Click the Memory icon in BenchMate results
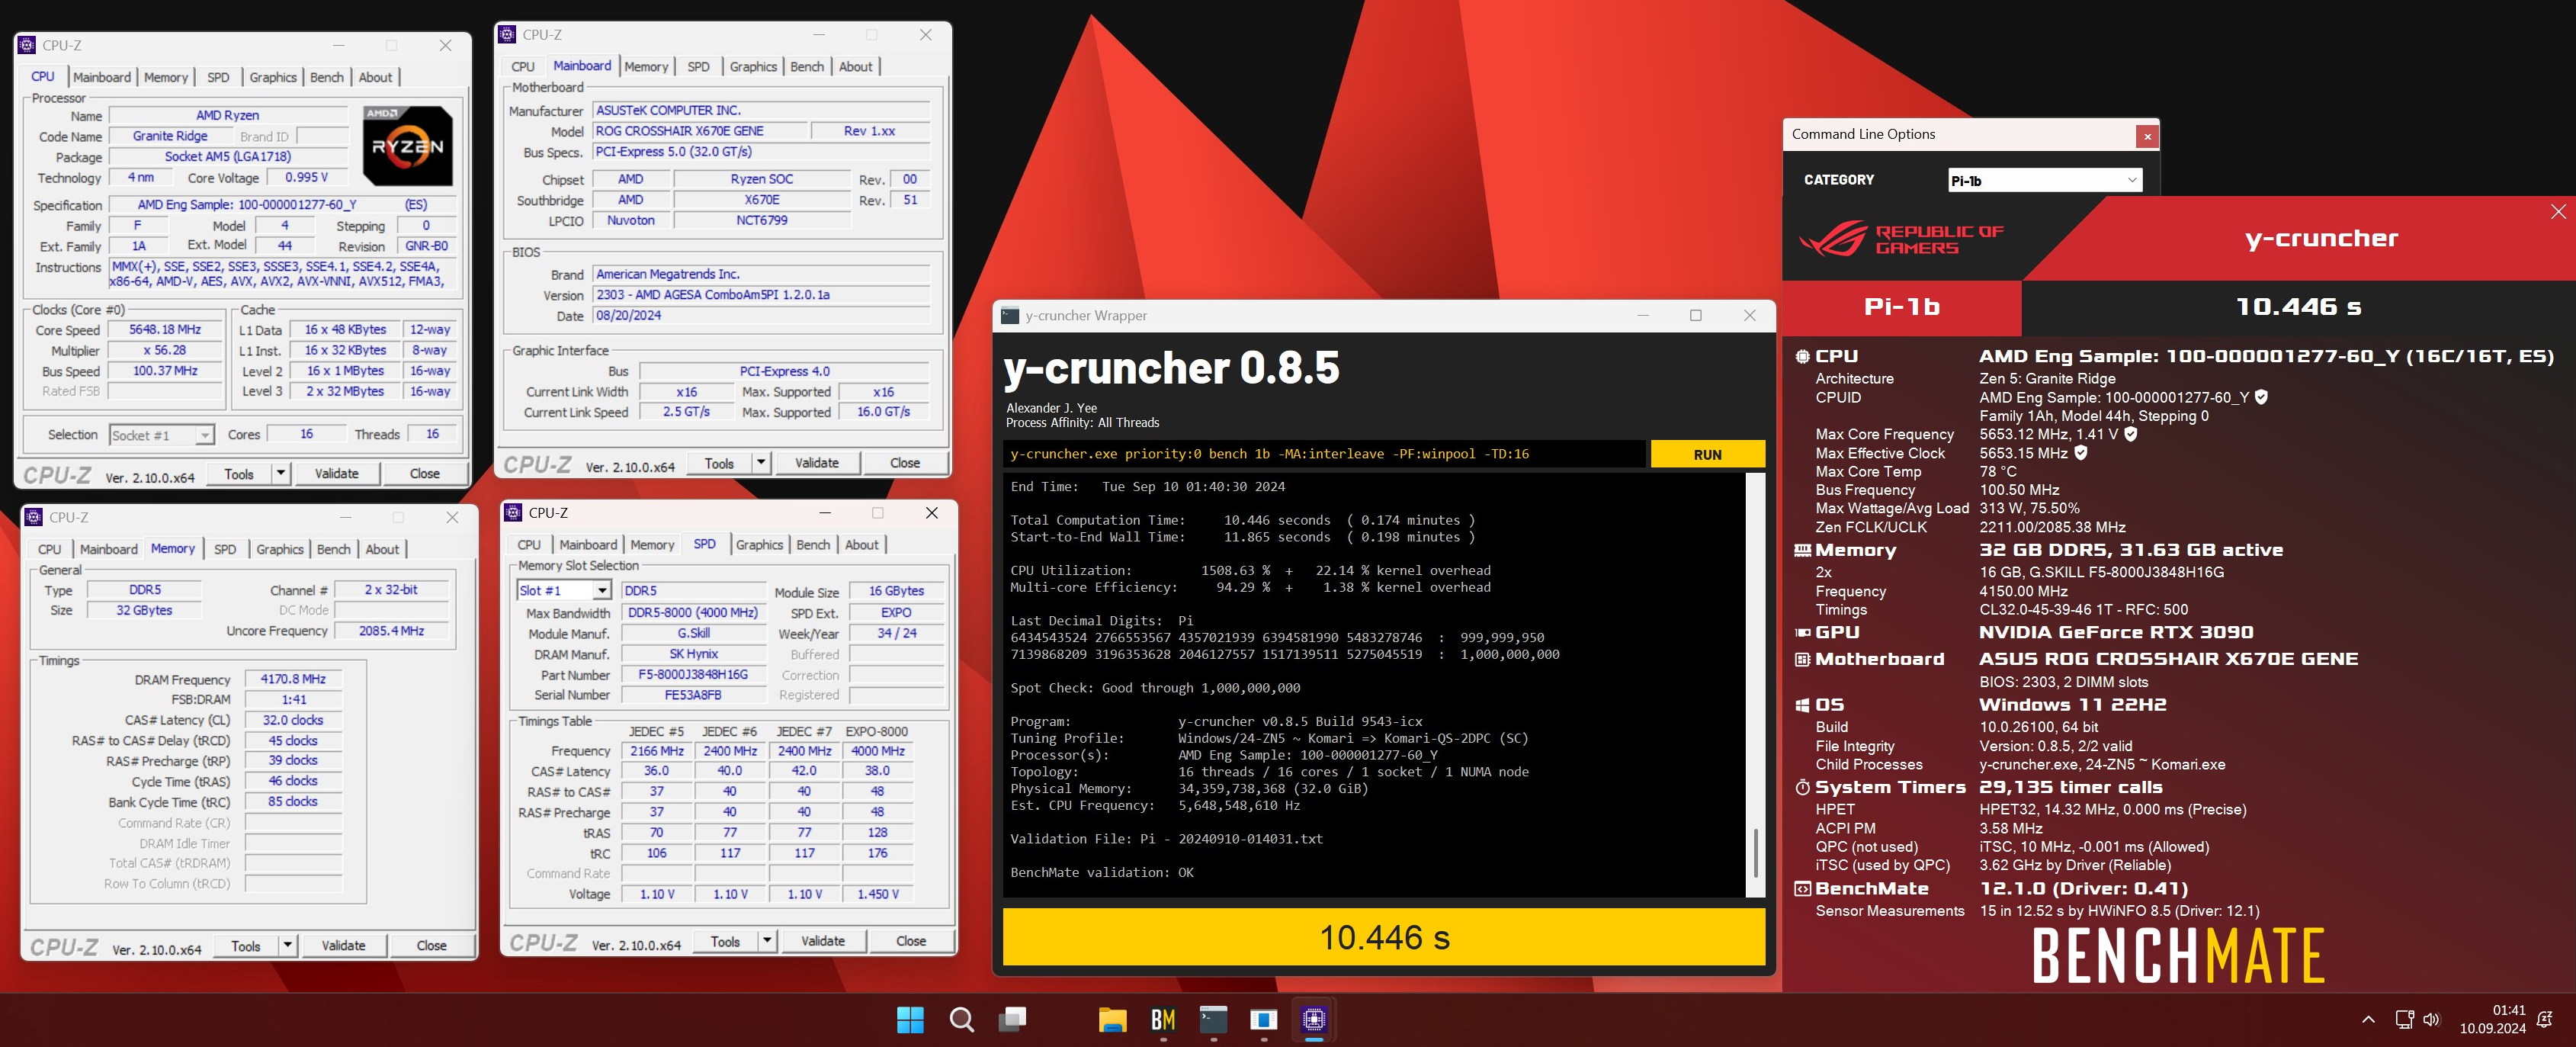The width and height of the screenshot is (2576, 1047). [x=1802, y=550]
